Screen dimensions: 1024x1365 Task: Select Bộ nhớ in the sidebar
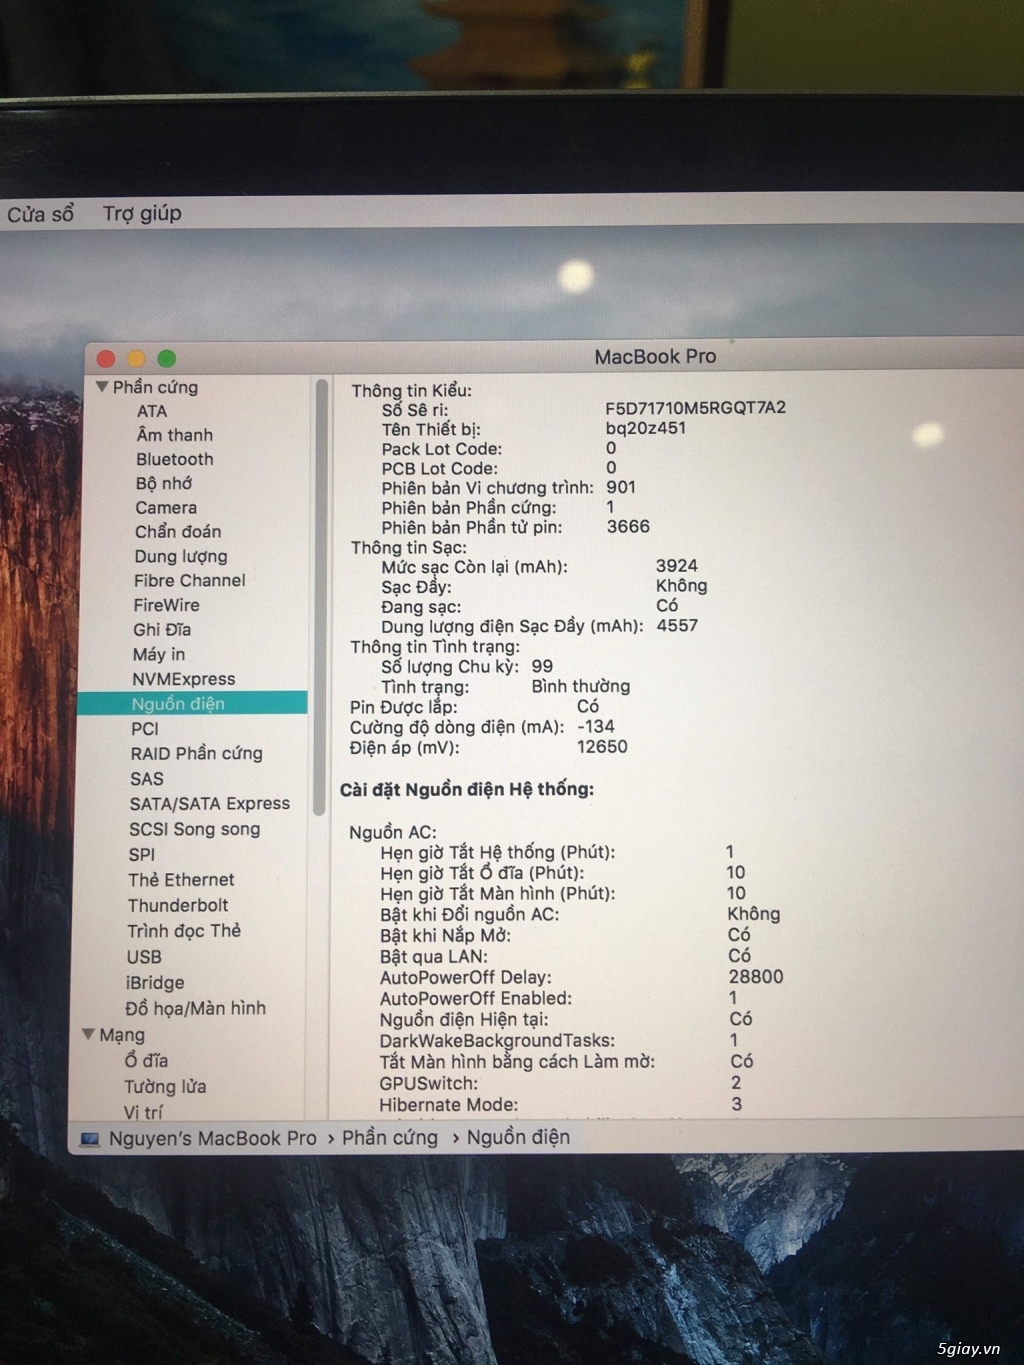pyautogui.click(x=164, y=483)
